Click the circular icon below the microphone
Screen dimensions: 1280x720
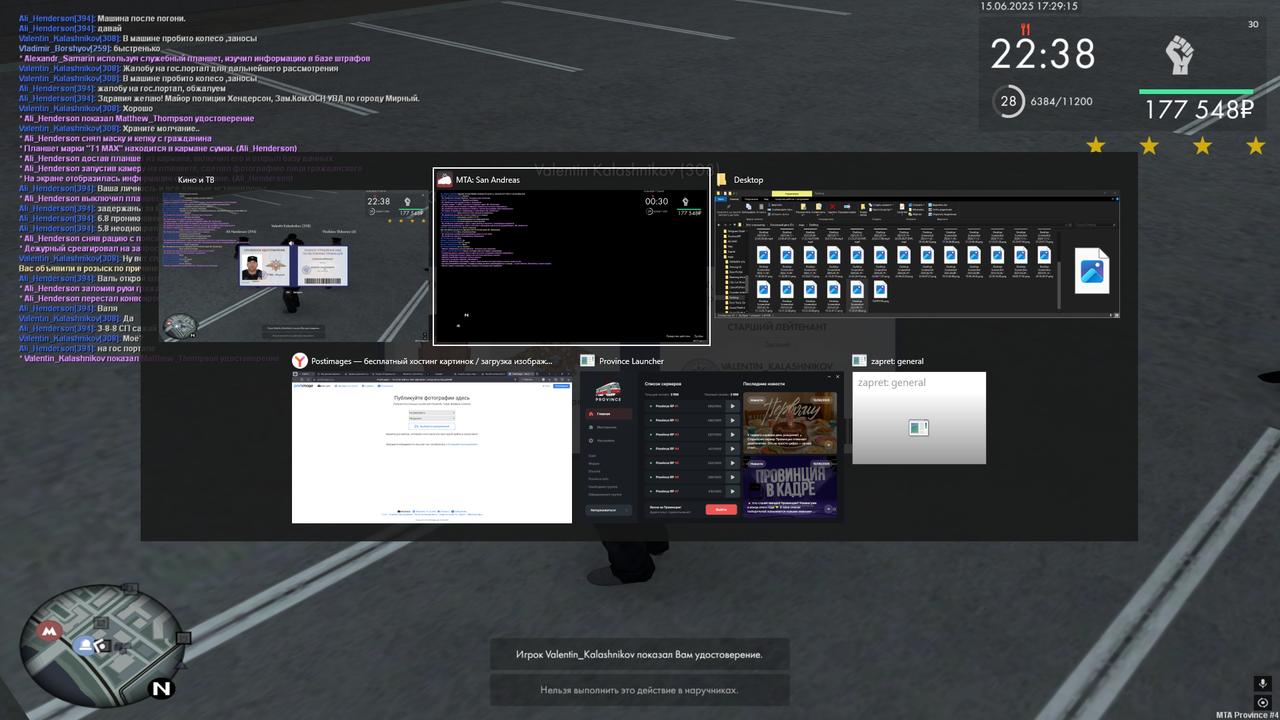tap(1263, 702)
